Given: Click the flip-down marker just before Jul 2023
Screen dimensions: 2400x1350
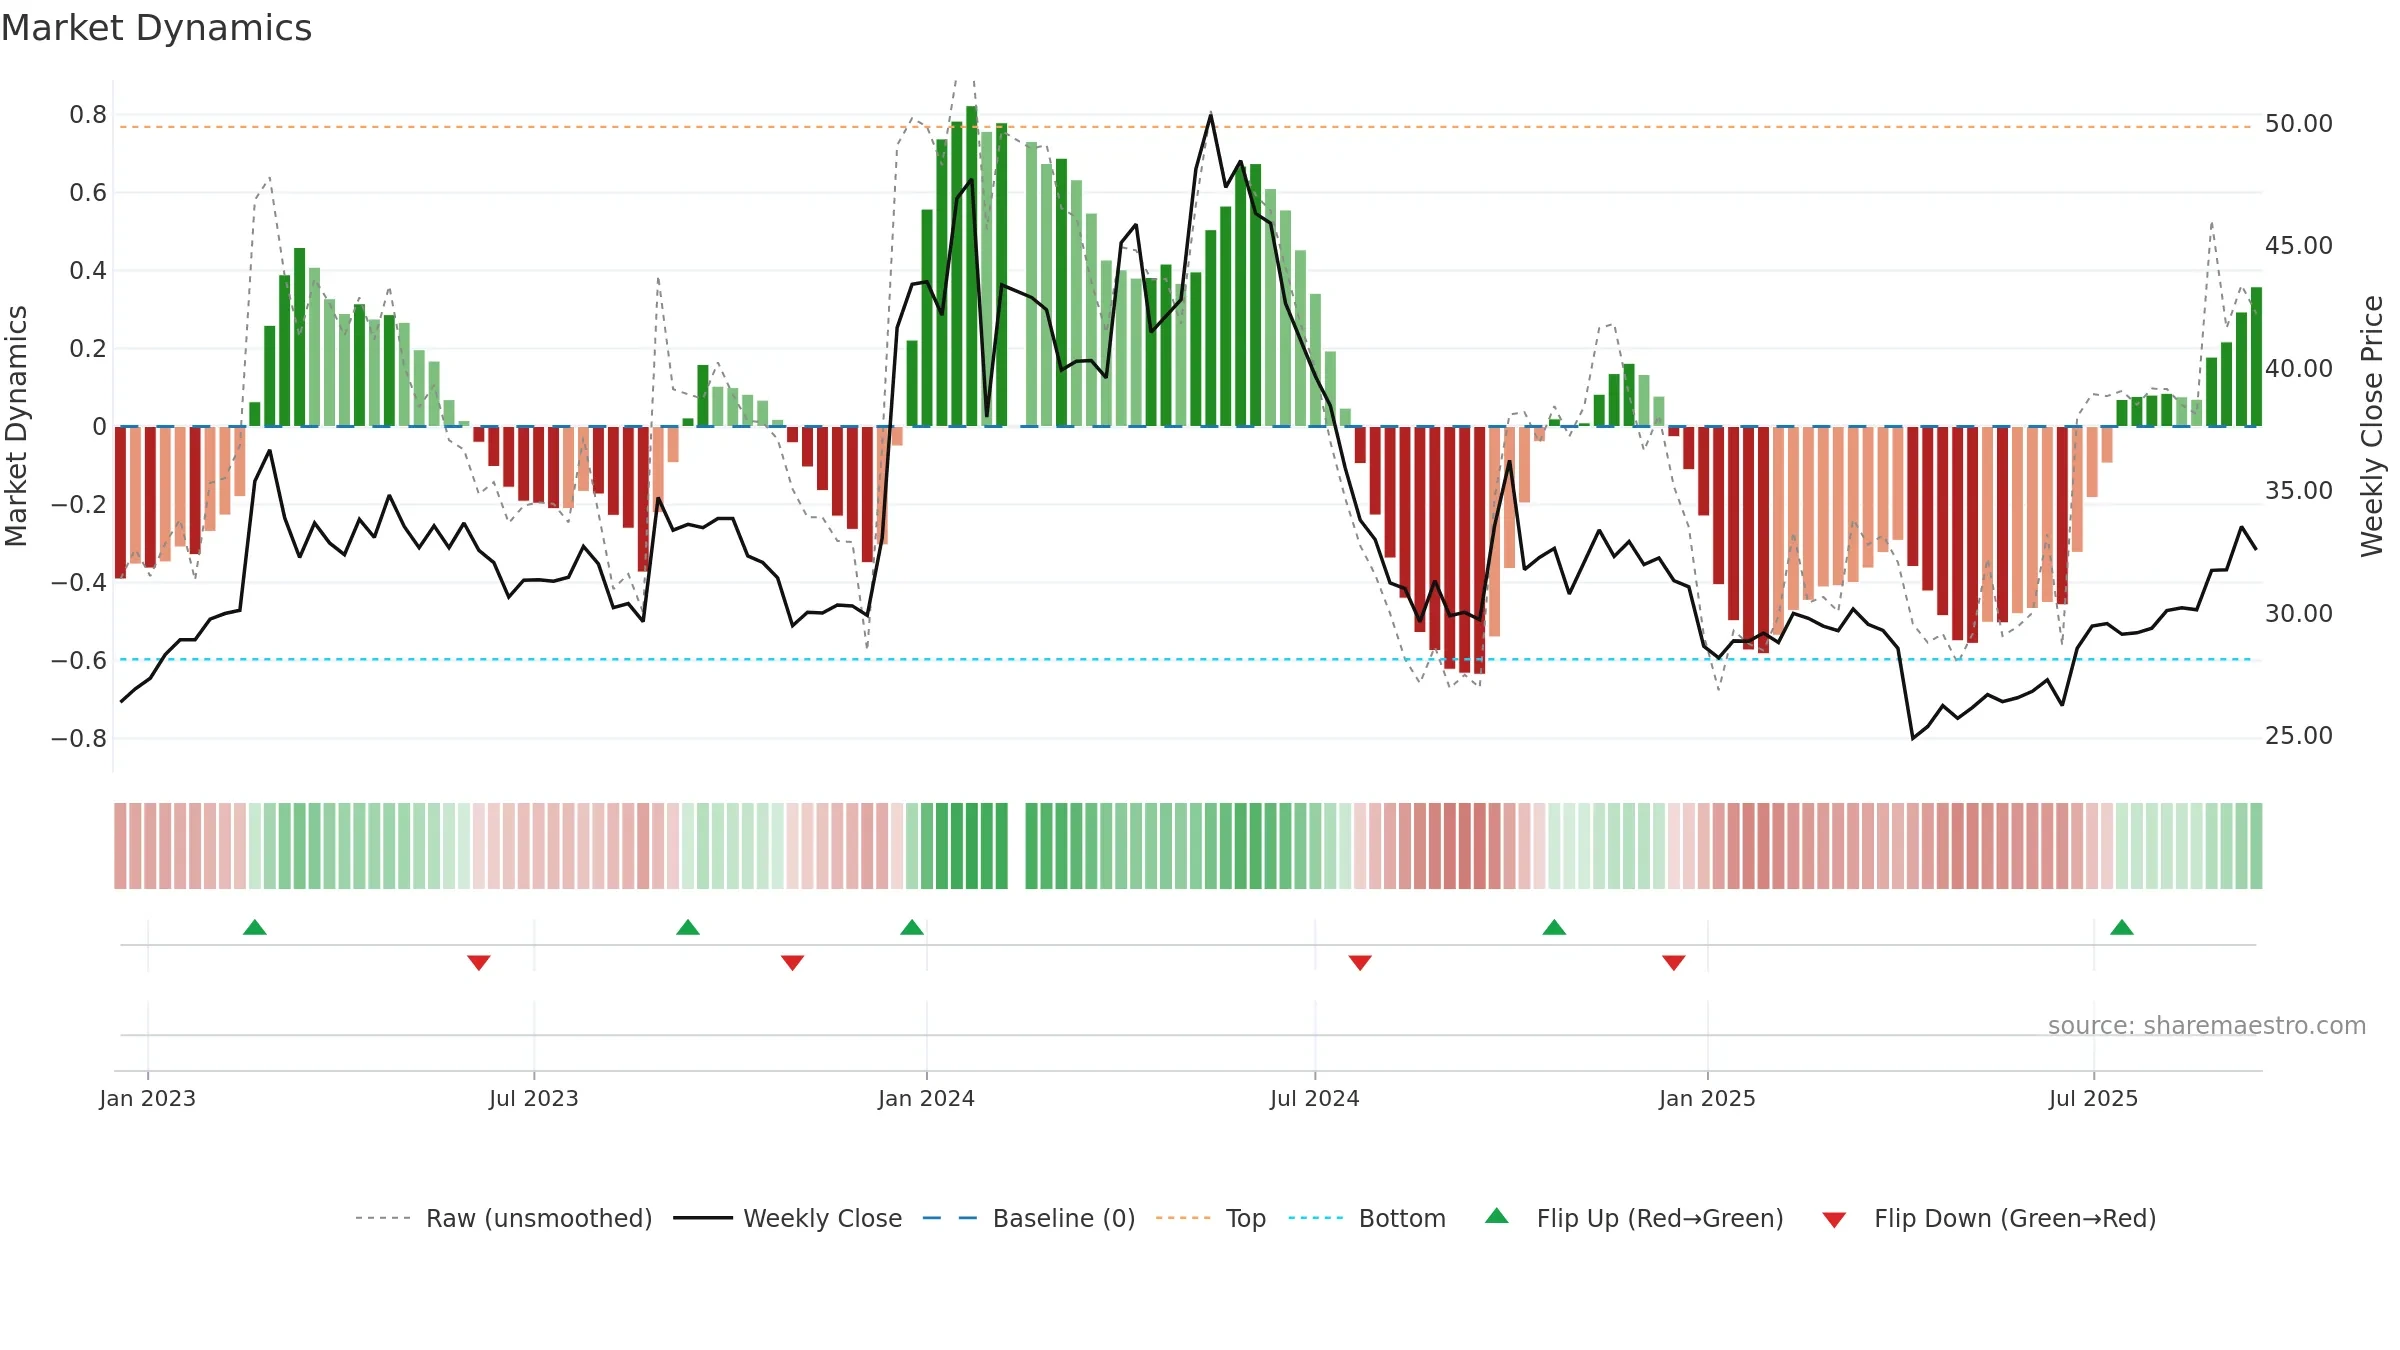Looking at the screenshot, I should pyautogui.click(x=479, y=962).
